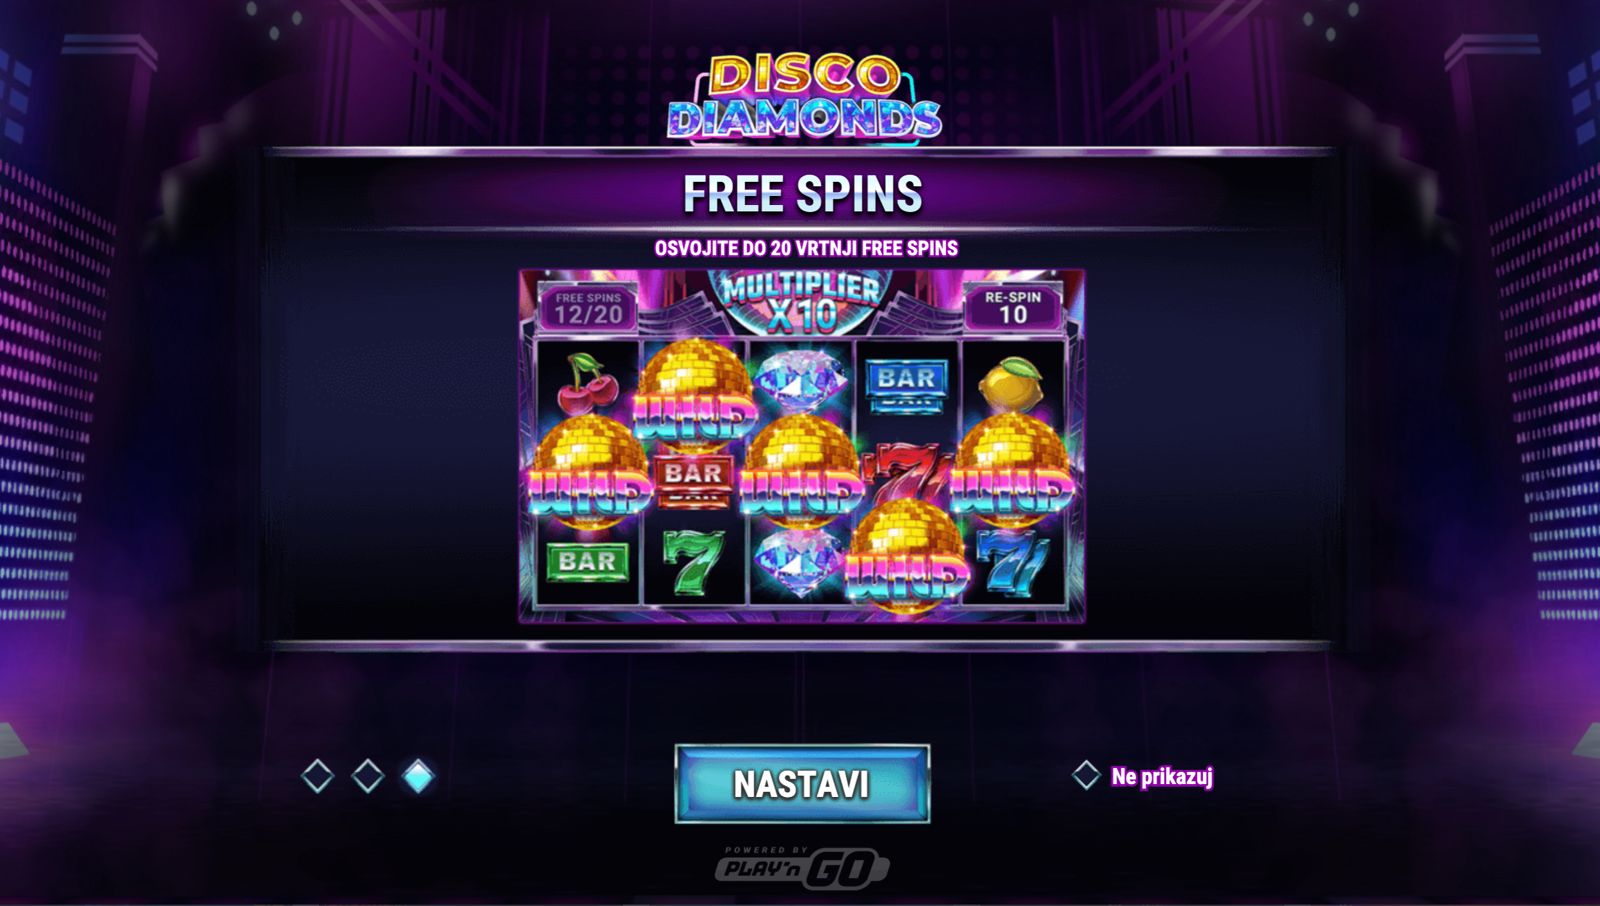The height and width of the screenshot is (906, 1600).
Task: Click the NASTAVI continue button
Action: (802, 784)
